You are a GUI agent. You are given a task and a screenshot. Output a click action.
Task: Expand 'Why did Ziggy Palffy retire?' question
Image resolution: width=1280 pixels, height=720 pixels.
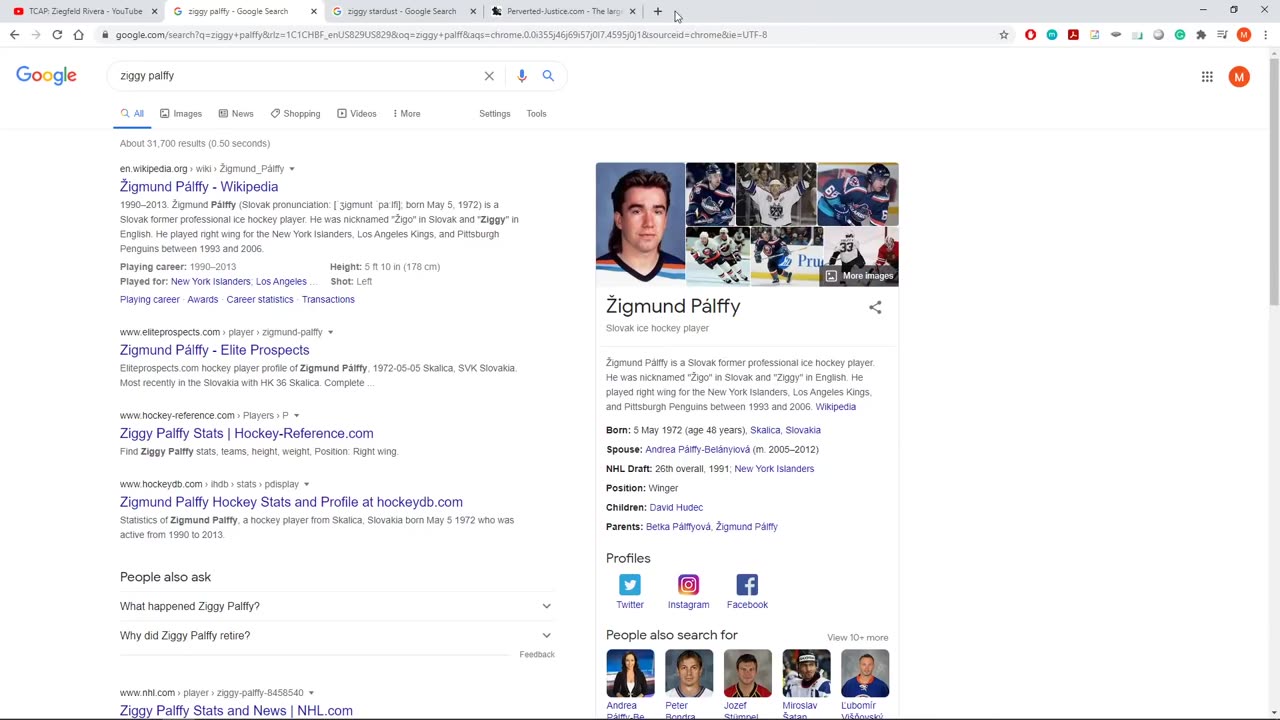[335, 635]
